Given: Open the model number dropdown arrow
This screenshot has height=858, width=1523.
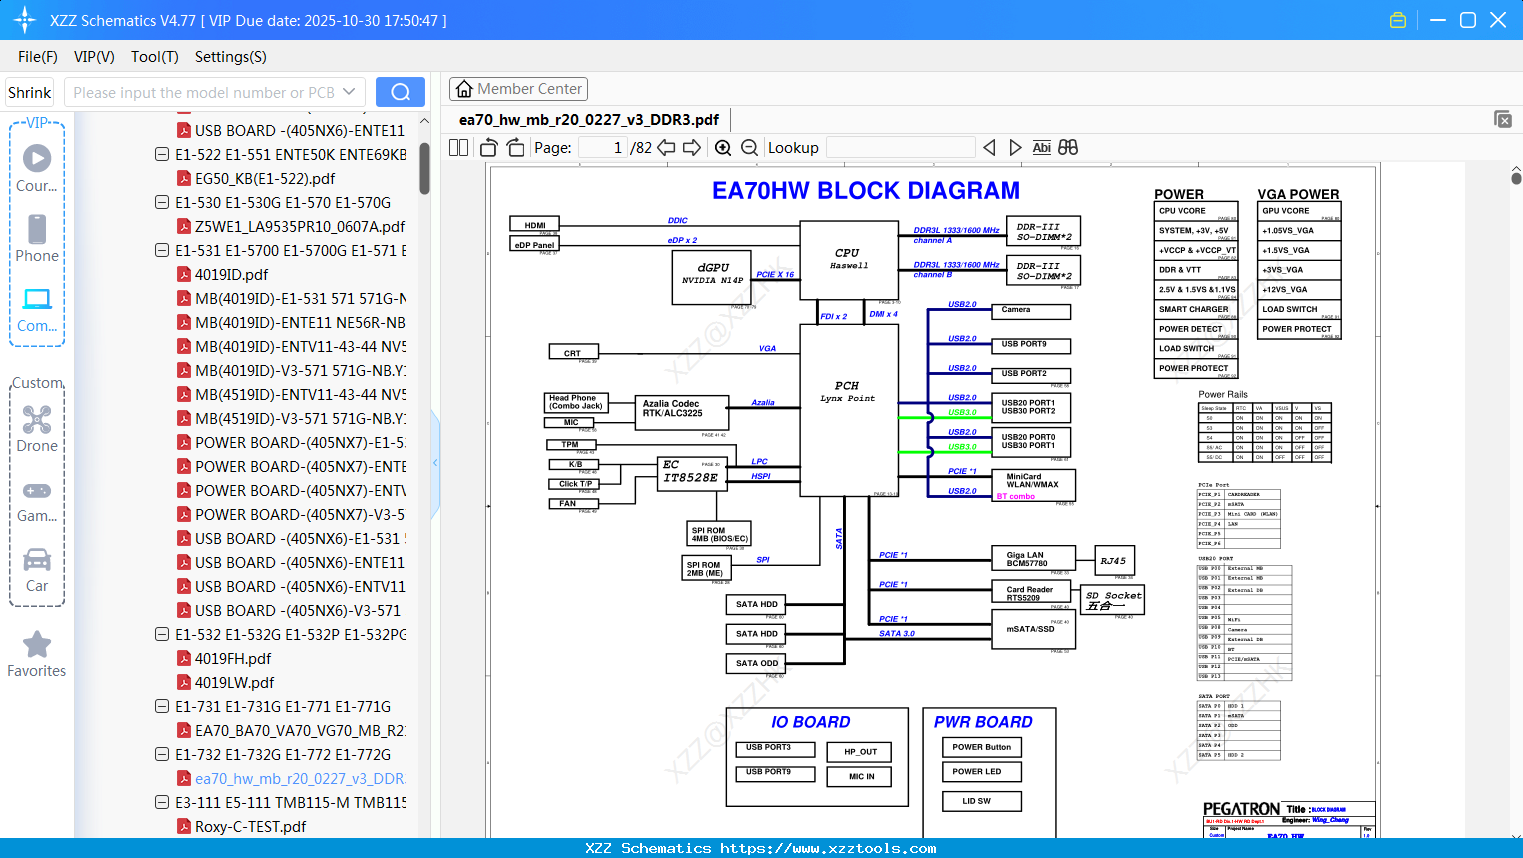Looking at the screenshot, I should (x=349, y=92).
